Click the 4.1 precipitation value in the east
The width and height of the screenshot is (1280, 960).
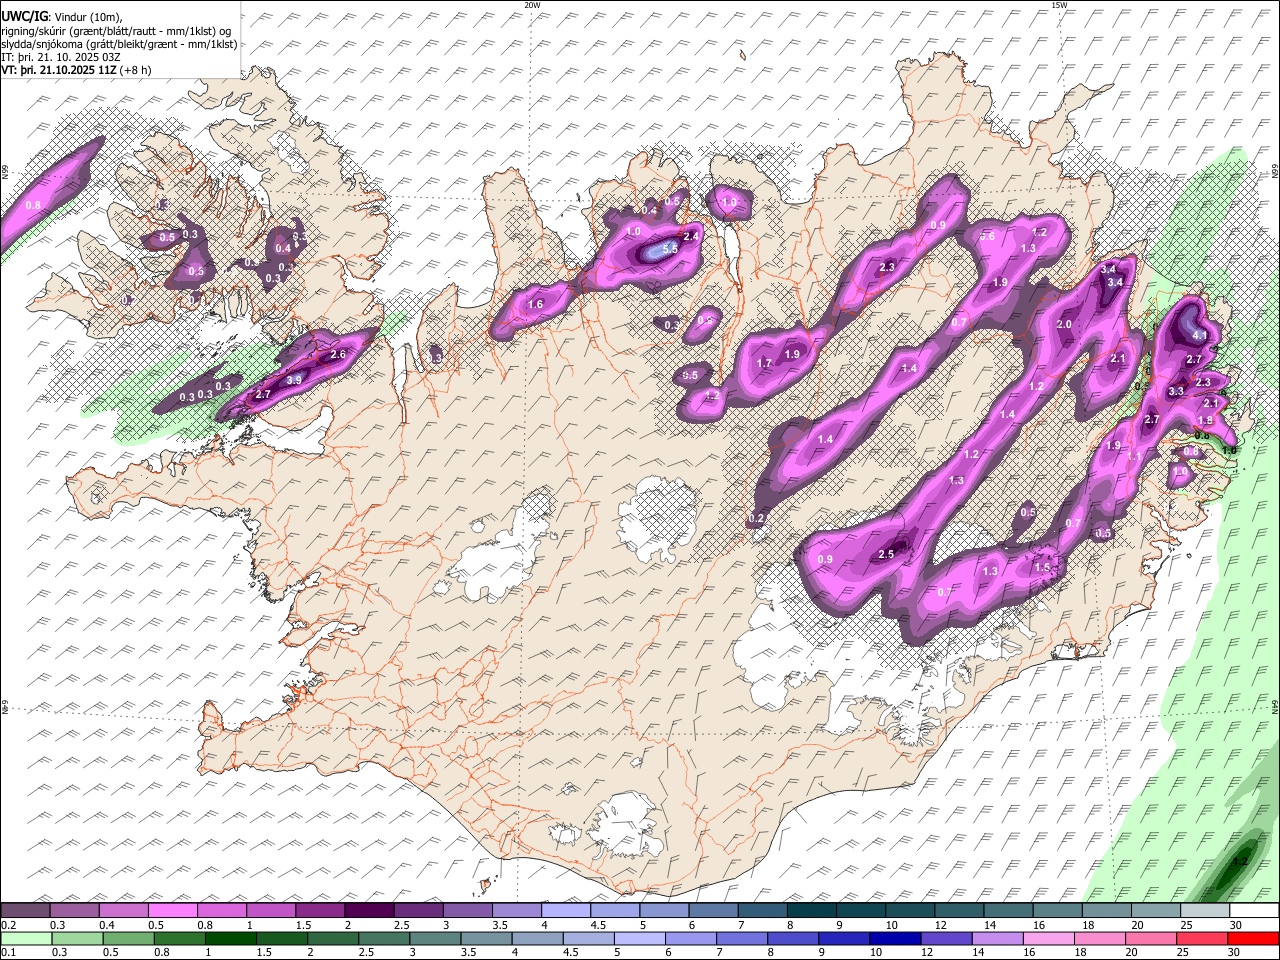pos(1201,335)
